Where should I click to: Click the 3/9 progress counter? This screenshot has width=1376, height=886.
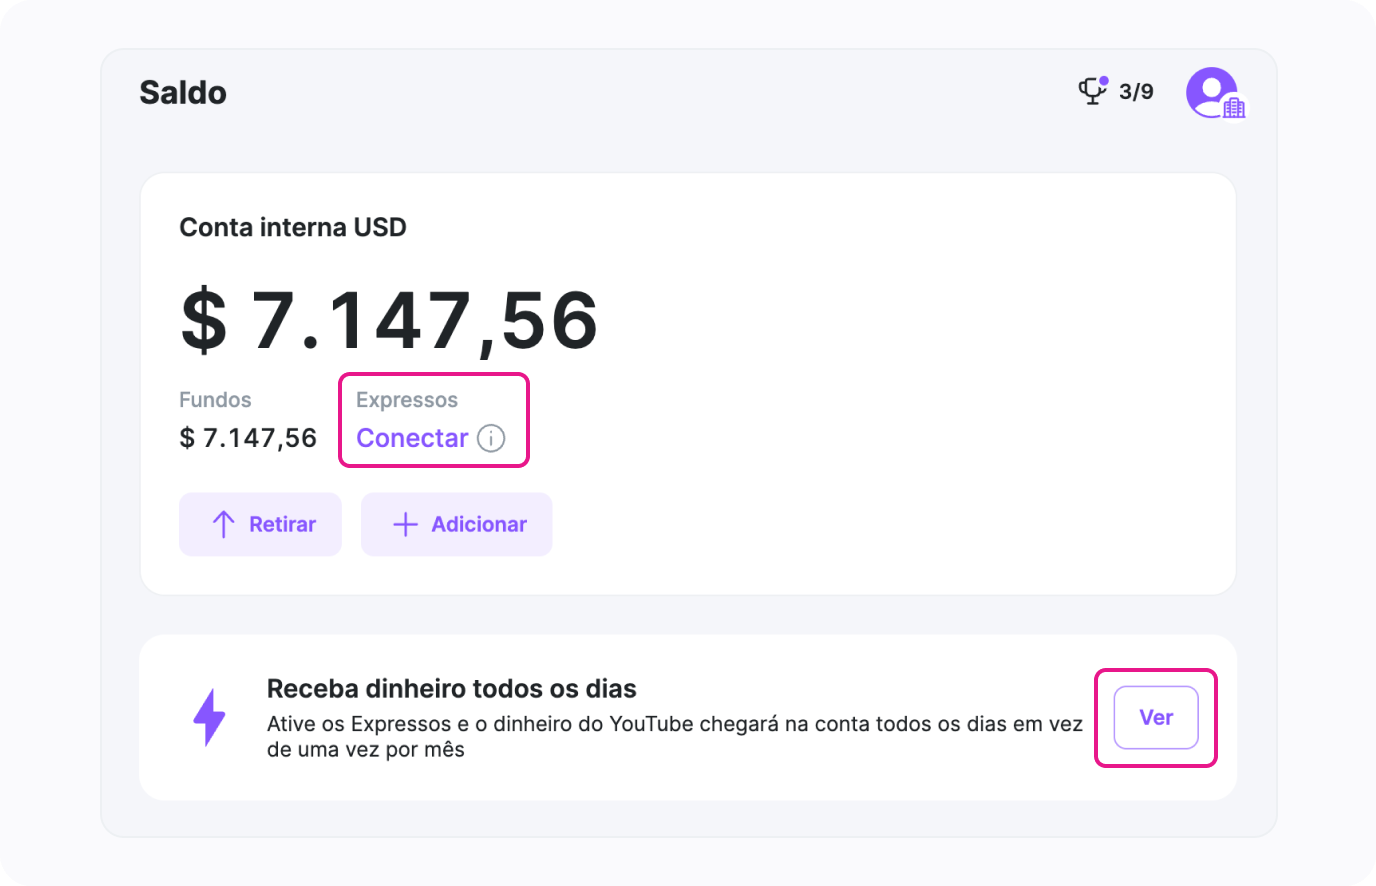(1136, 92)
